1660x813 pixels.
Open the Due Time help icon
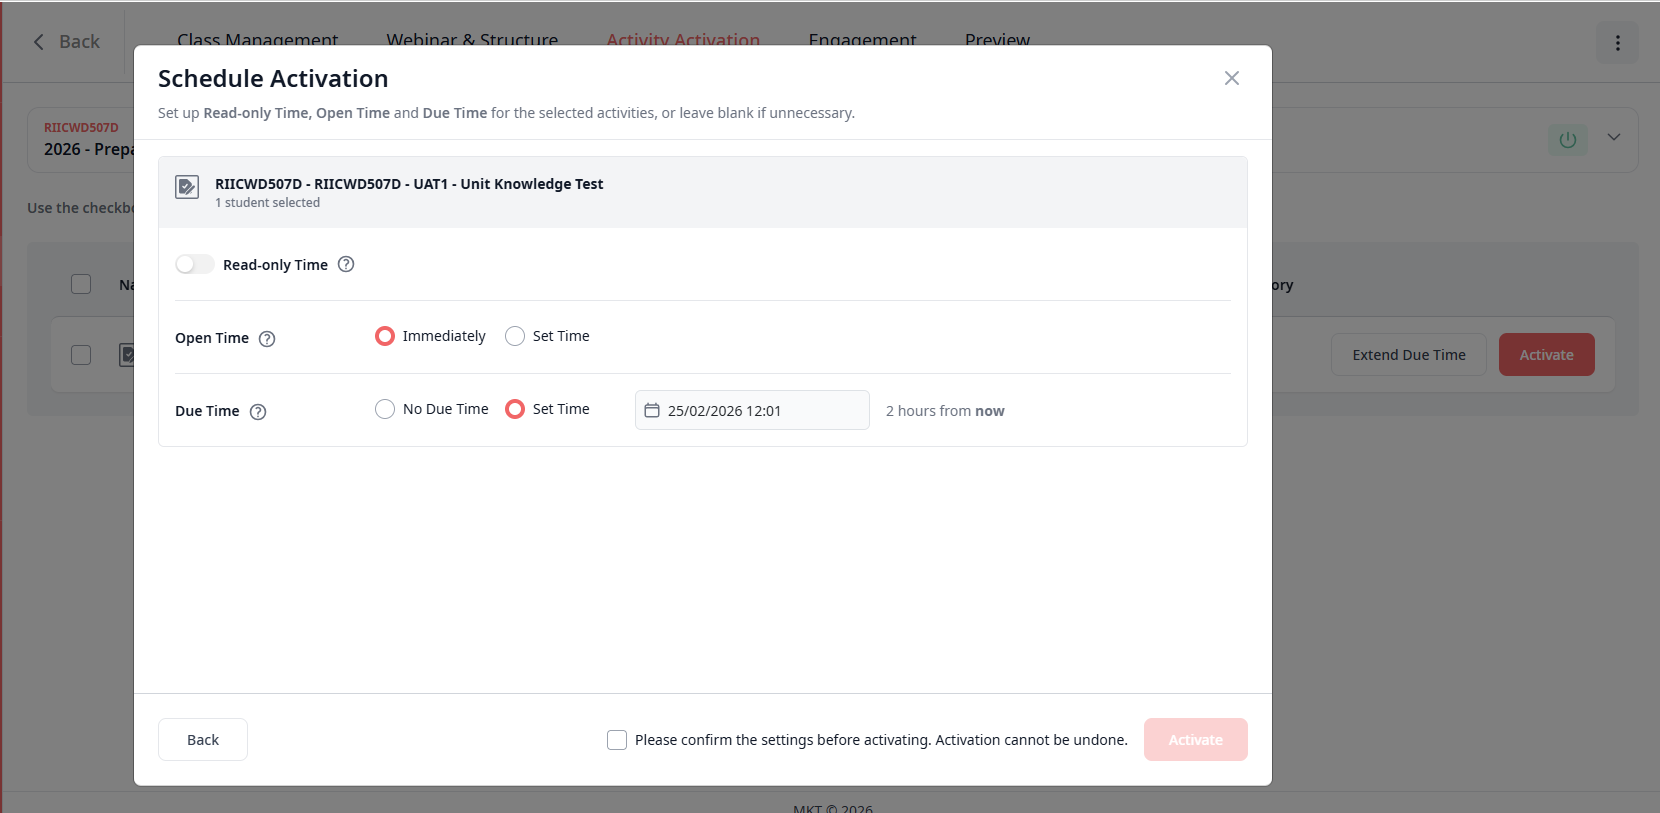pyautogui.click(x=258, y=411)
